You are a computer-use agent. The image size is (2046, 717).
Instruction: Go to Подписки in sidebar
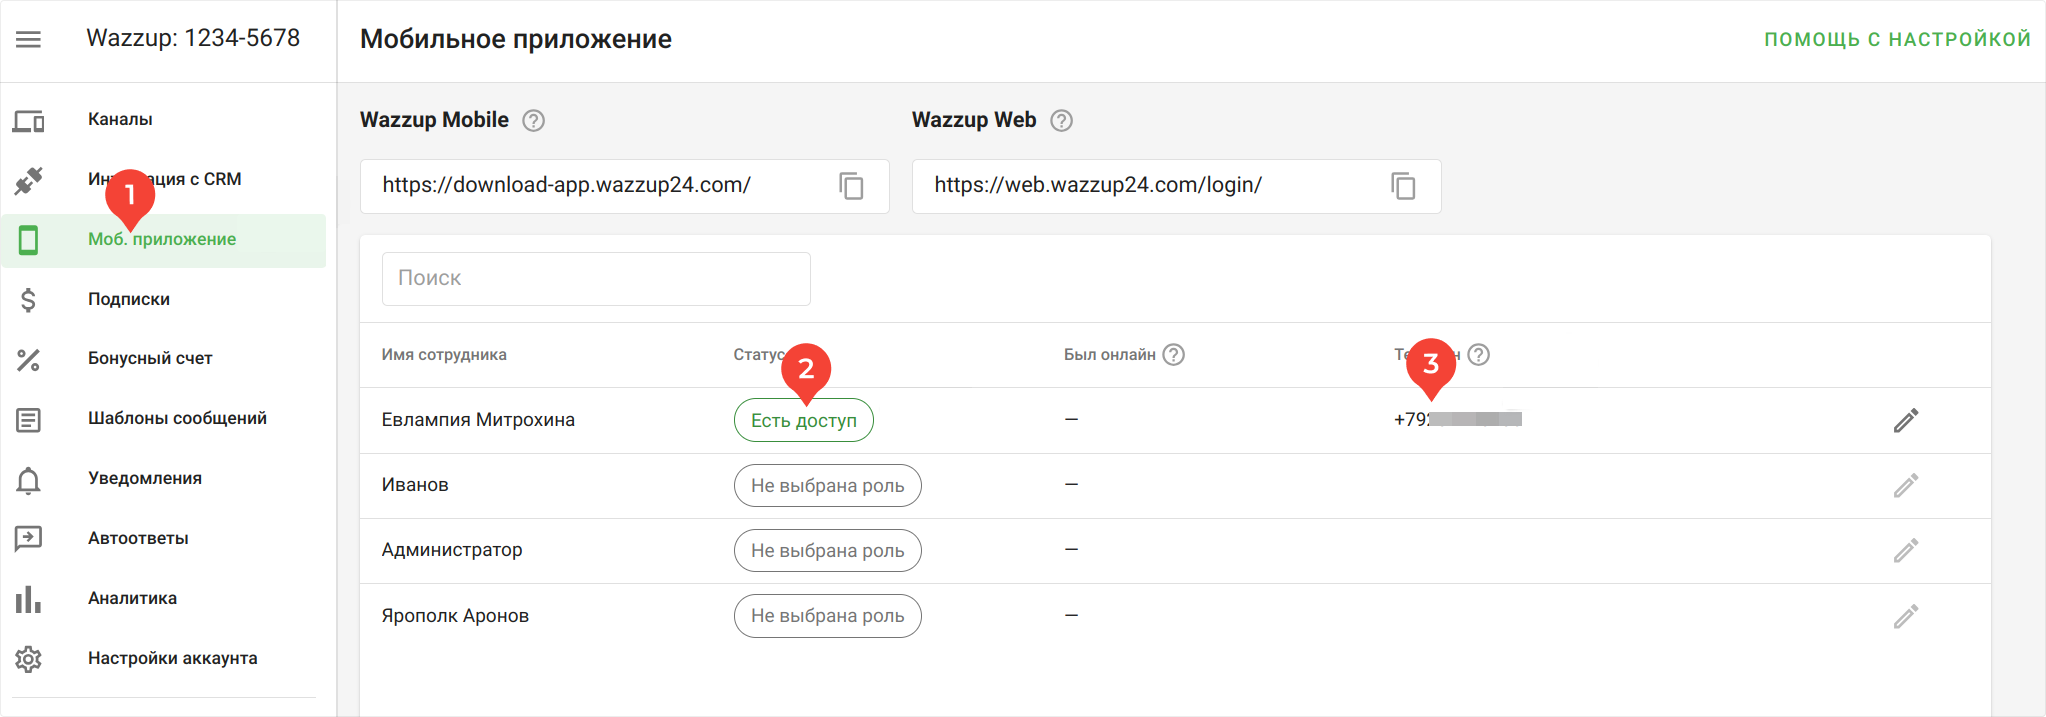tap(129, 299)
